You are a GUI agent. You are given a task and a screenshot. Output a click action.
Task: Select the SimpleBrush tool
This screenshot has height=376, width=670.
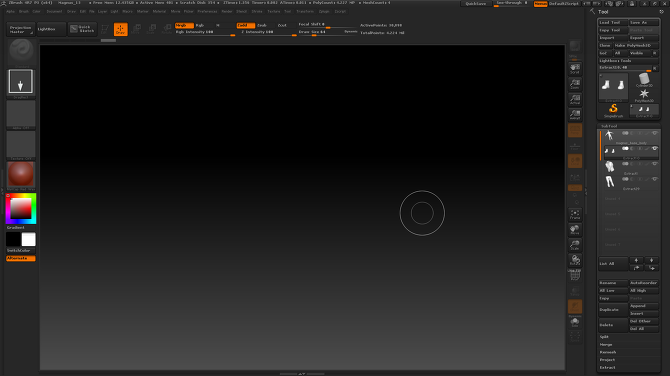pyautogui.click(x=613, y=111)
